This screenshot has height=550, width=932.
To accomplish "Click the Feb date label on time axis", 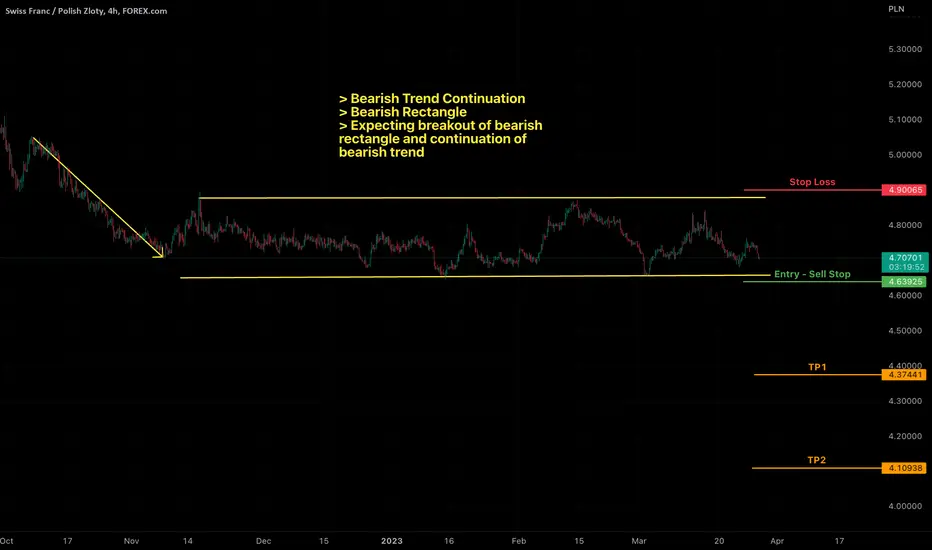I will [519, 541].
